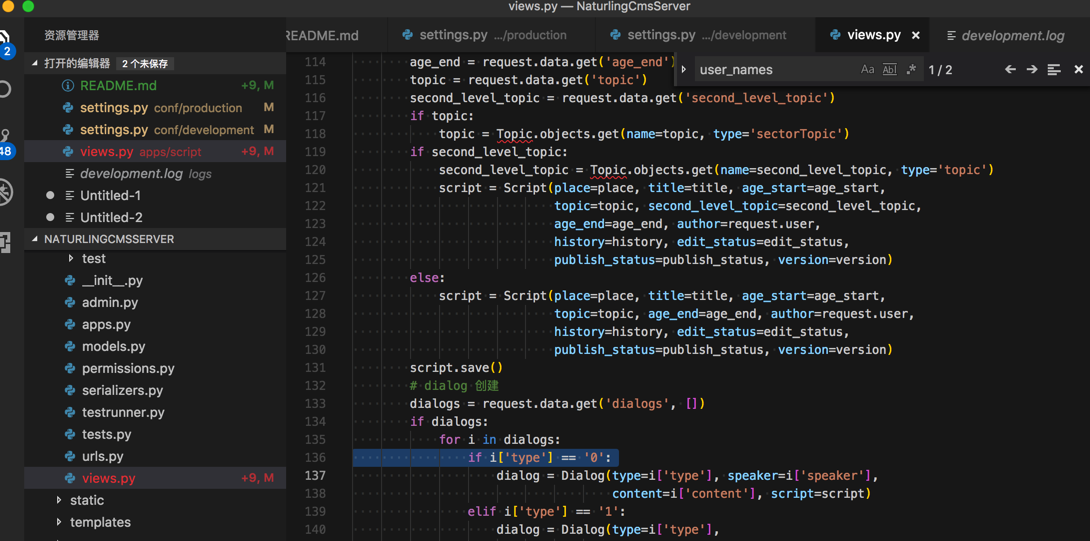
Task: Click the macOS green zoom window button
Action: (28, 6)
